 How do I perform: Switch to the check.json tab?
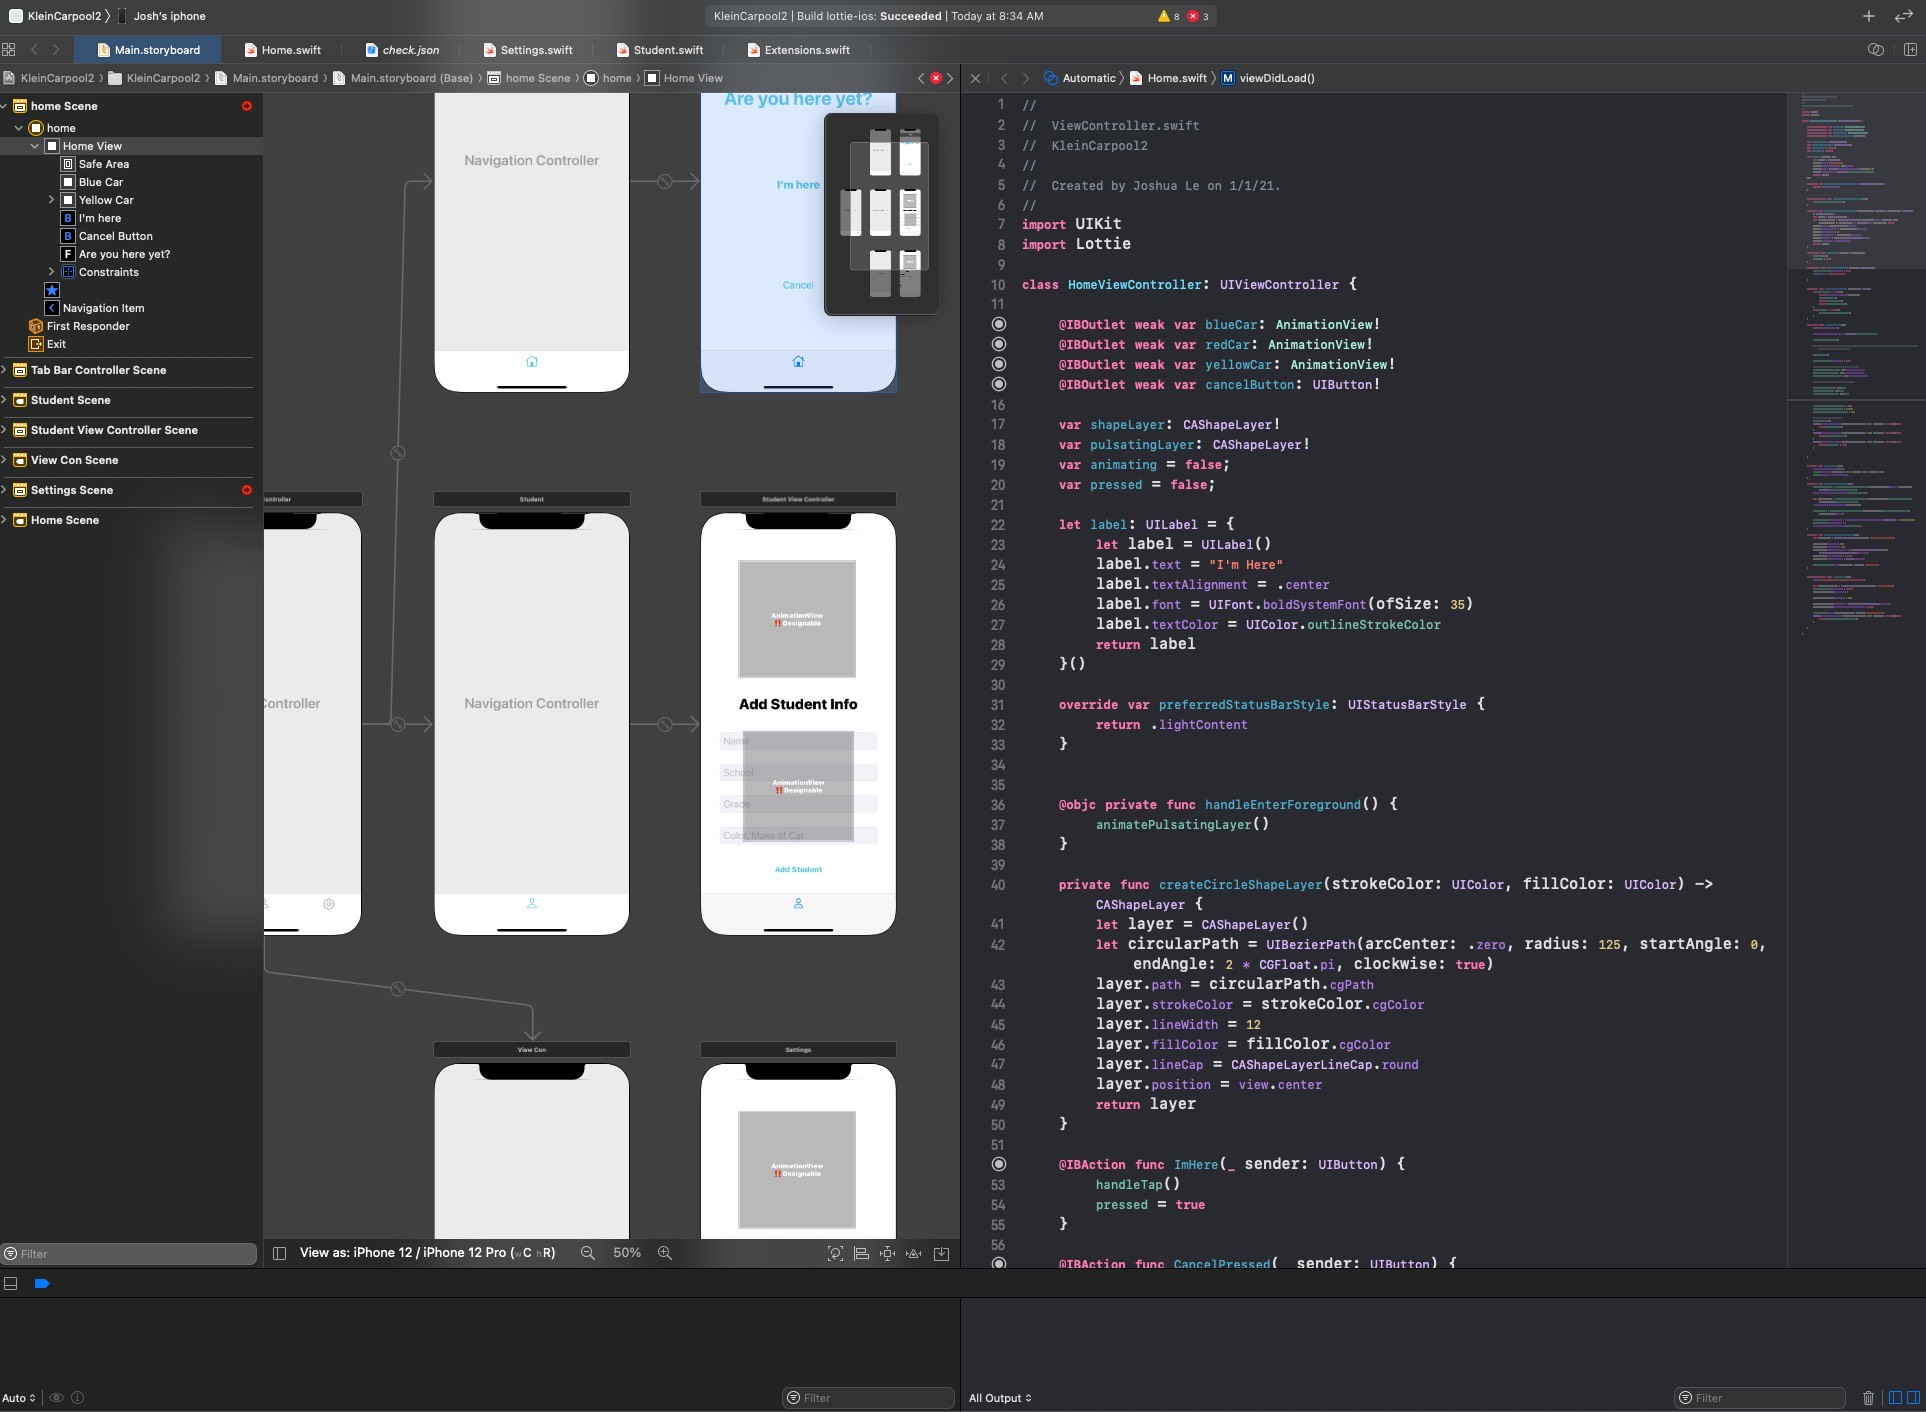[x=410, y=50]
